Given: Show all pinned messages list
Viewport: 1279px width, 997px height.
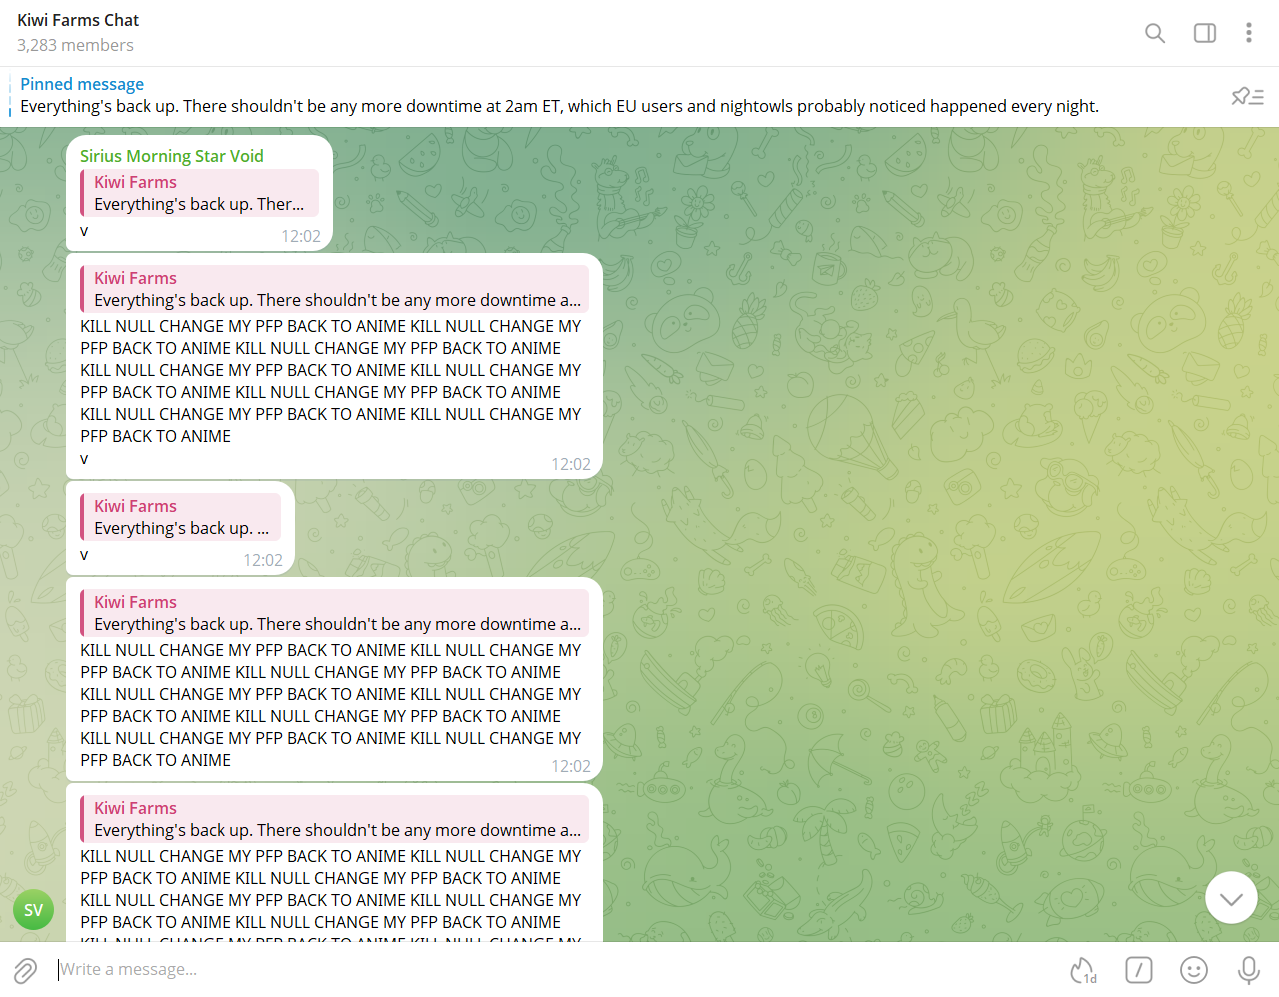Looking at the screenshot, I should tap(1247, 96).
